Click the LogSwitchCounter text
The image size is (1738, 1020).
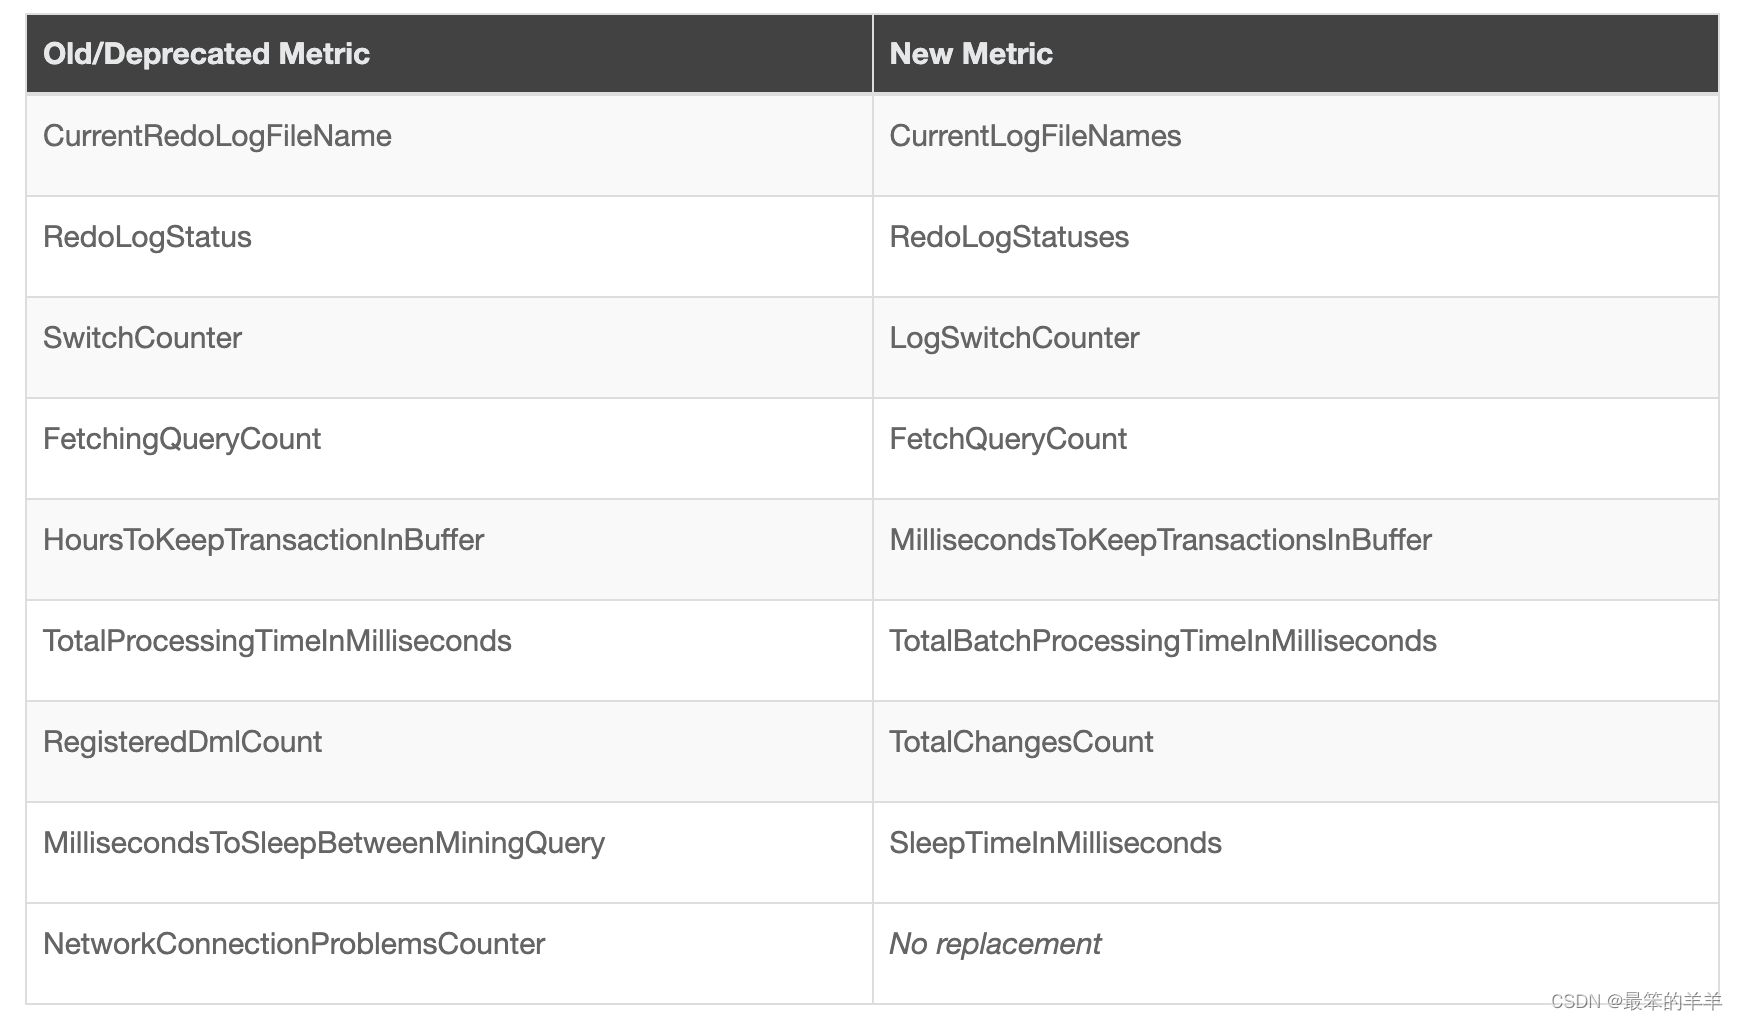coord(1014,338)
